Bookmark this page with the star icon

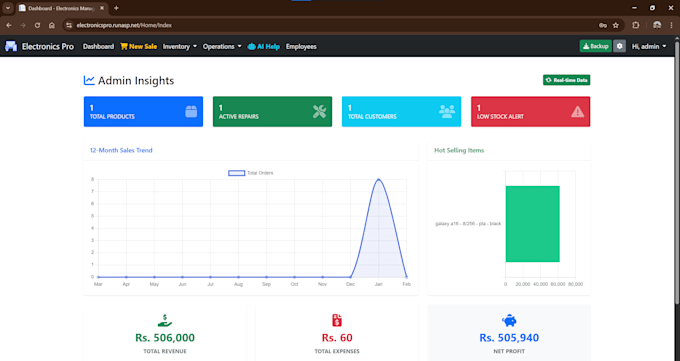pyautogui.click(x=615, y=25)
